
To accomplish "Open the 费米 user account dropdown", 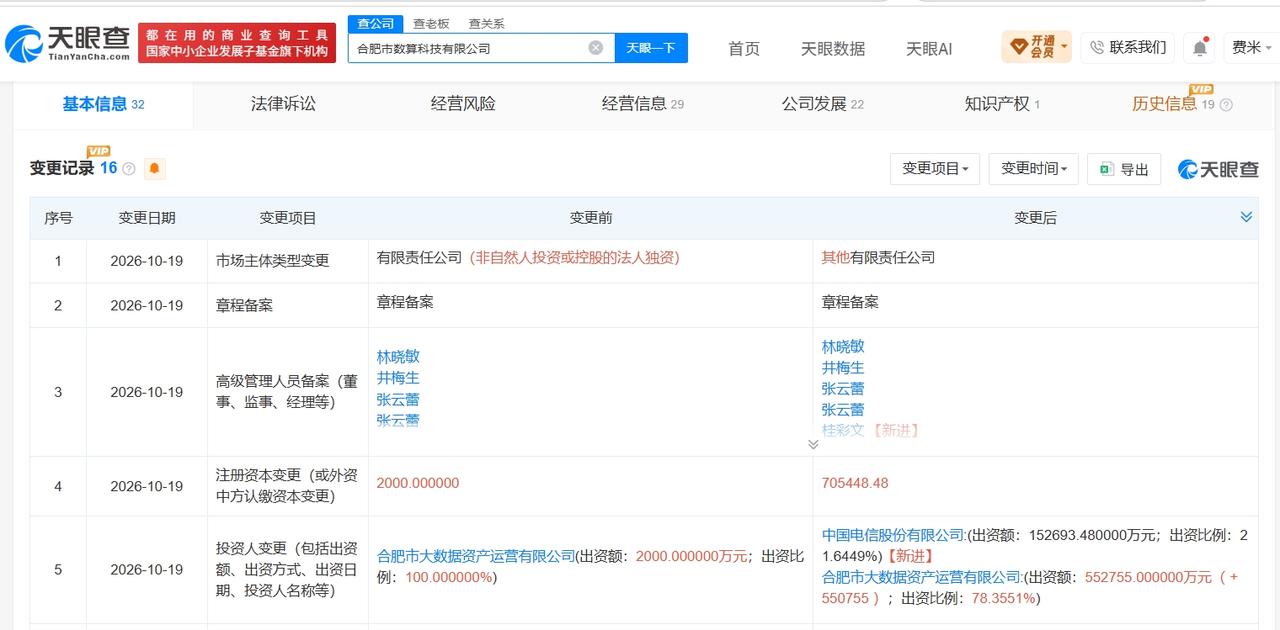I will [x=1251, y=47].
